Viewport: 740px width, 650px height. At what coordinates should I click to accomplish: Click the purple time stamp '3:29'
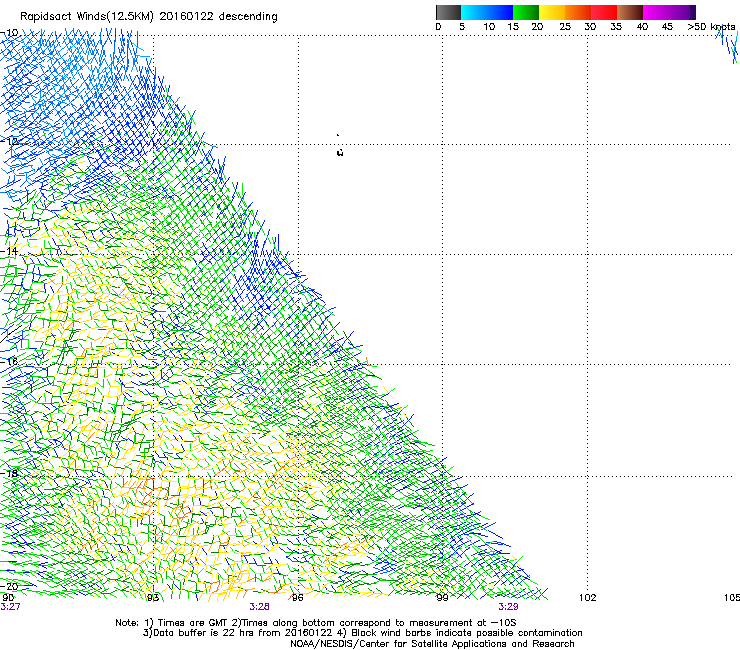[508, 607]
